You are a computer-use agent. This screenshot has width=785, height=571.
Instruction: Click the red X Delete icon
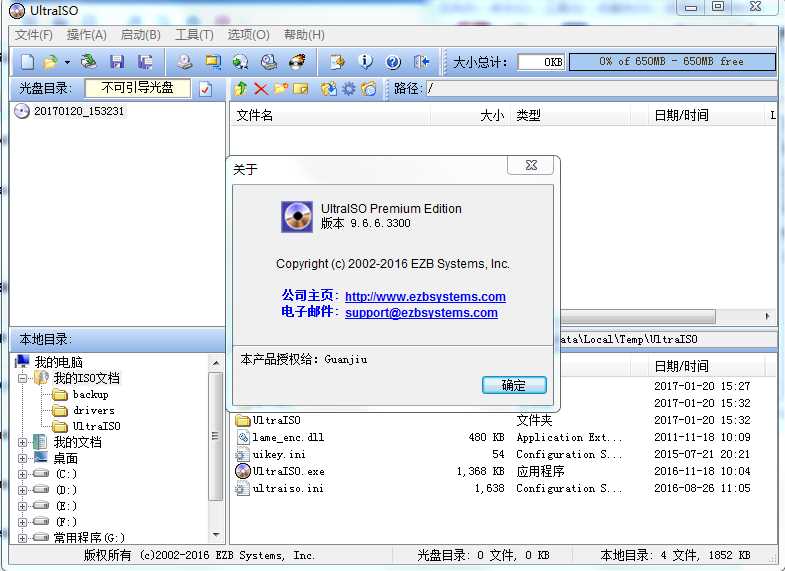(x=260, y=89)
